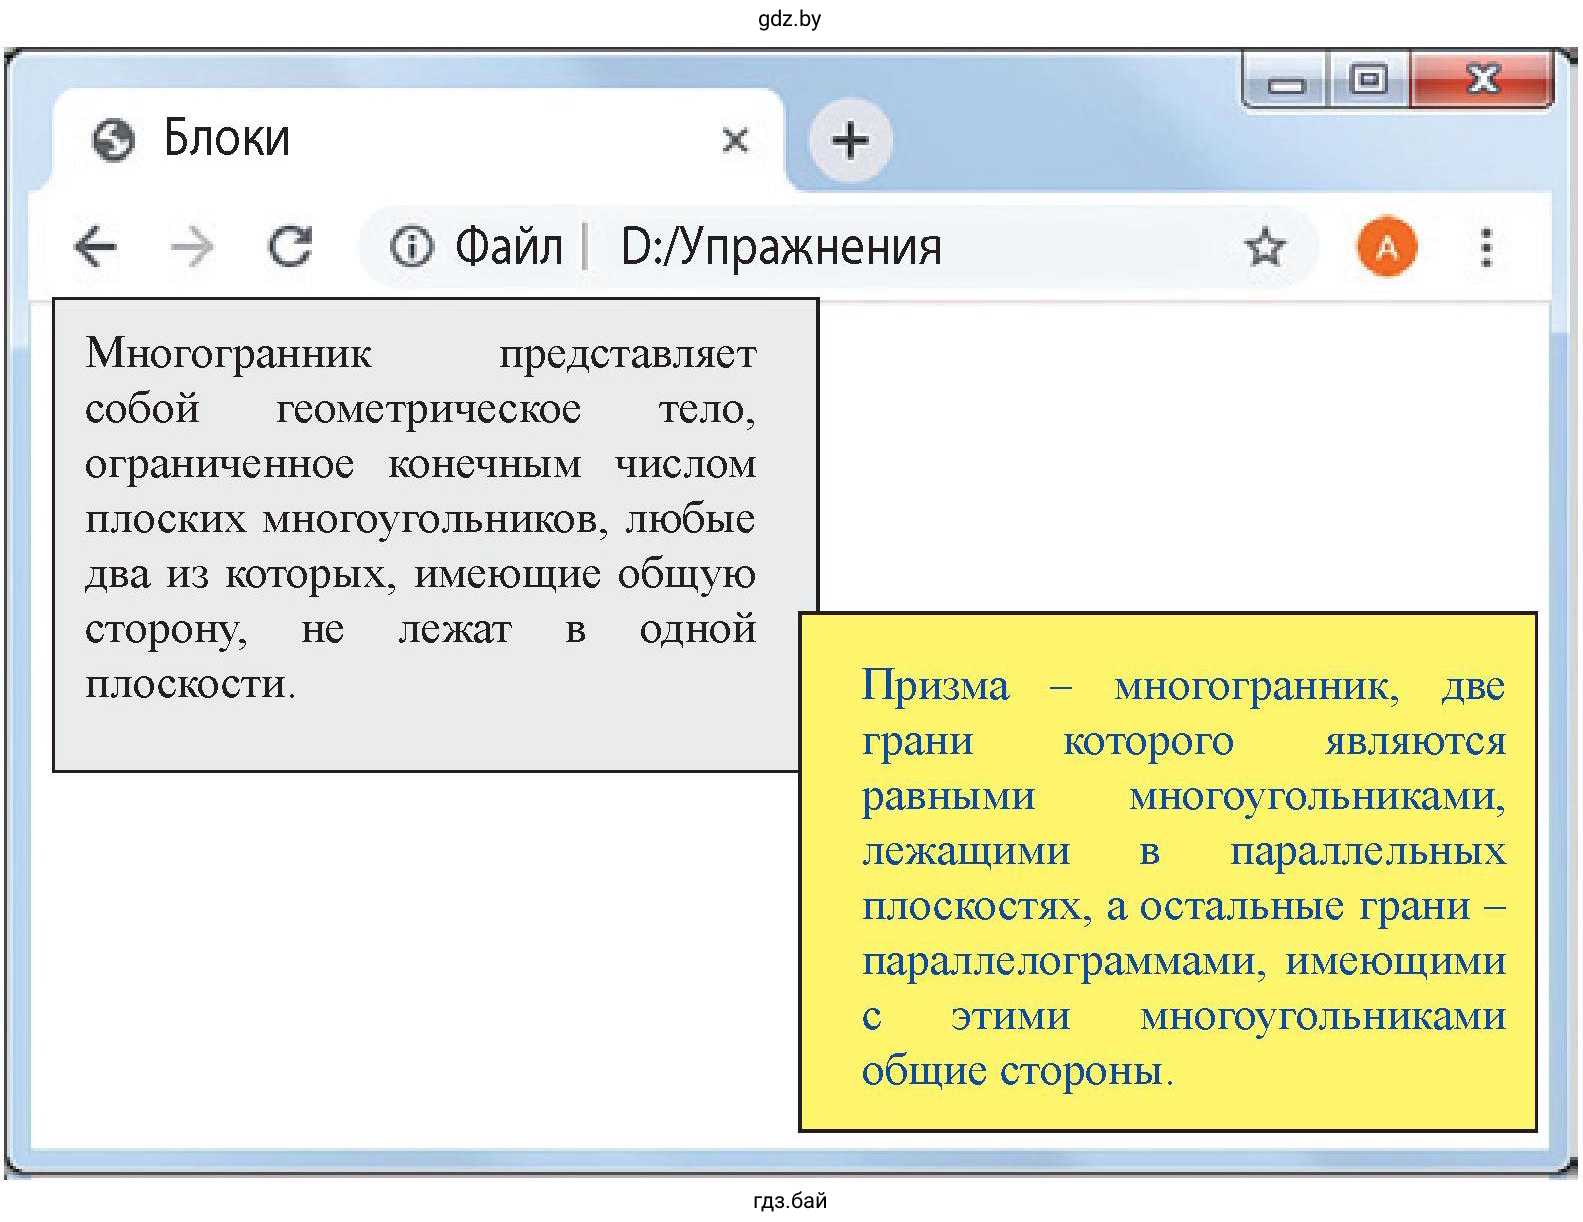This screenshot has height=1222, width=1583.
Task: Open the three-dot browser menu
Action: (1486, 246)
